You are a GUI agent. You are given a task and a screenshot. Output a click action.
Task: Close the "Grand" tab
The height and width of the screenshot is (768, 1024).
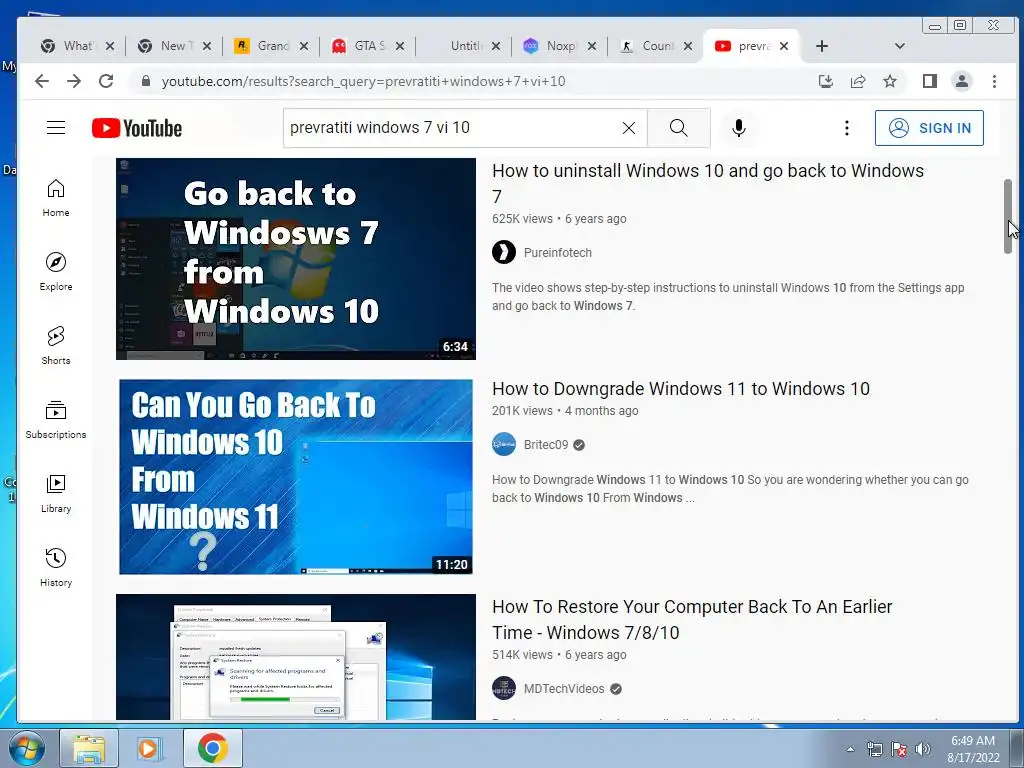click(x=304, y=46)
